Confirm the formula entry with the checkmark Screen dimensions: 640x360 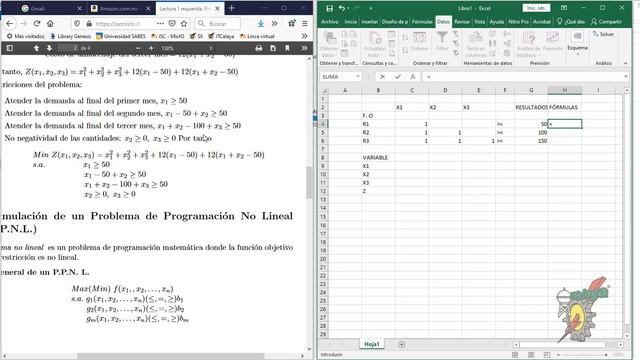point(398,76)
